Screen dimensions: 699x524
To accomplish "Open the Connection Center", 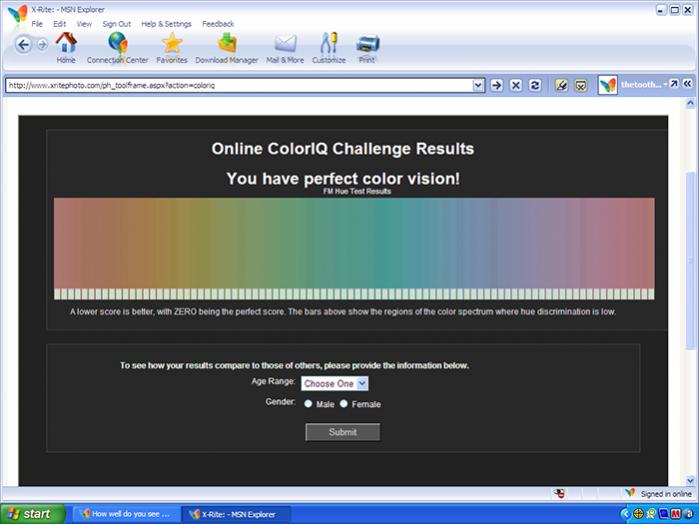I will pos(117,48).
